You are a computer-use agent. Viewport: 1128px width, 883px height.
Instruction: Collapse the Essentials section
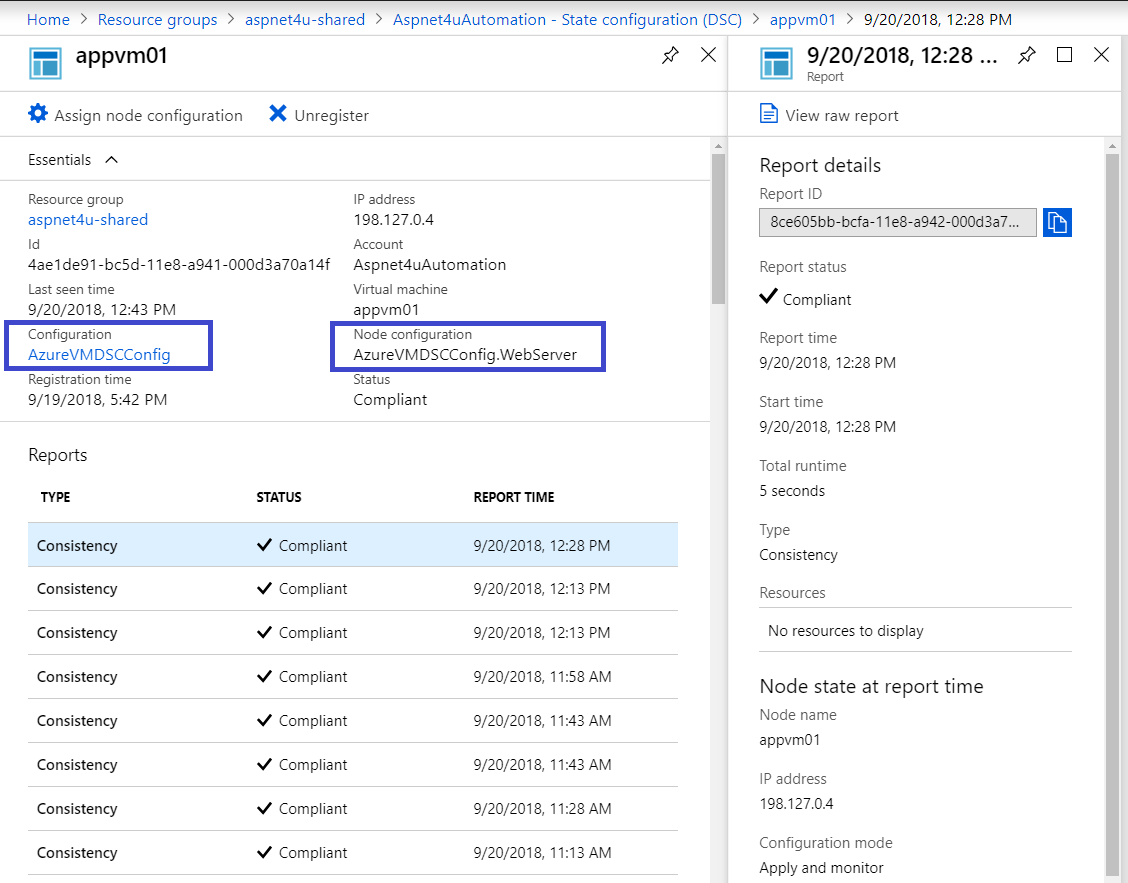tap(111, 160)
